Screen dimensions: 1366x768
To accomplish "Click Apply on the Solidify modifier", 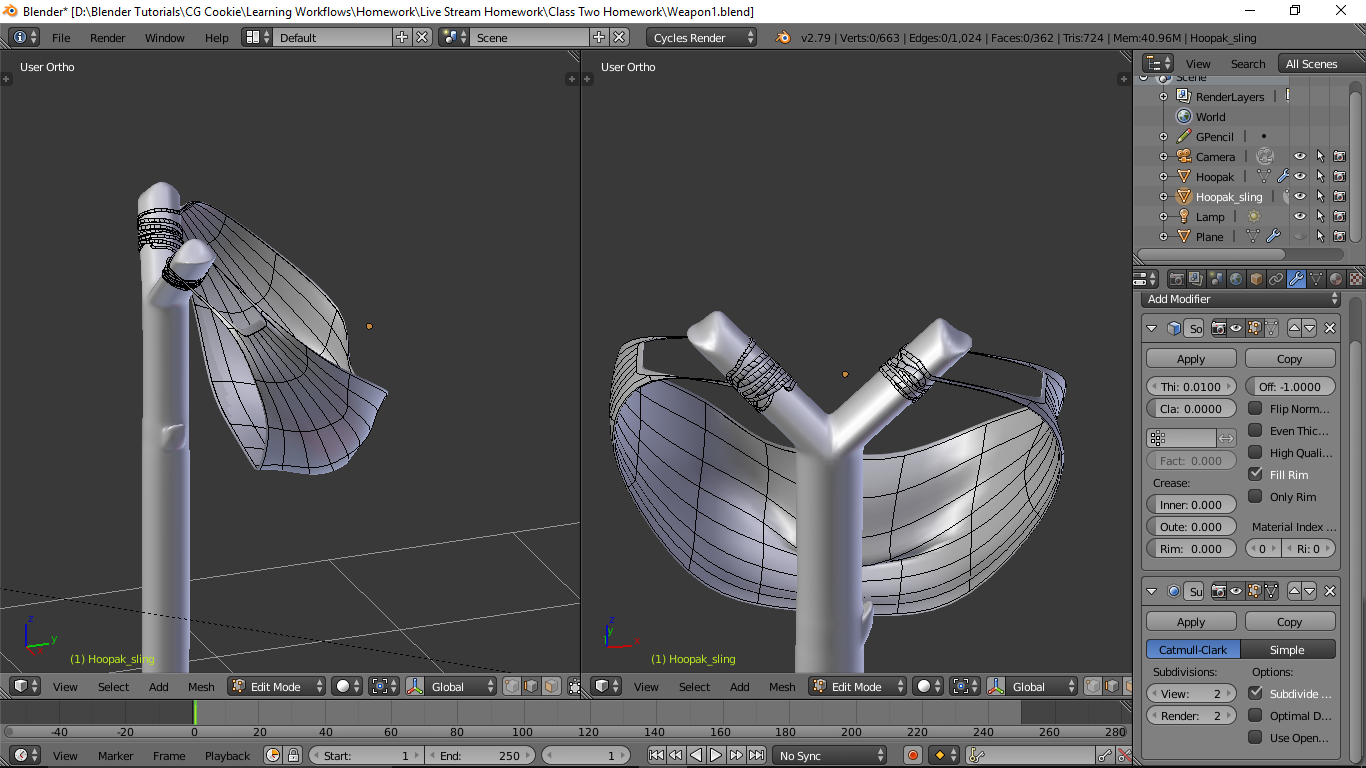I will (x=1190, y=359).
